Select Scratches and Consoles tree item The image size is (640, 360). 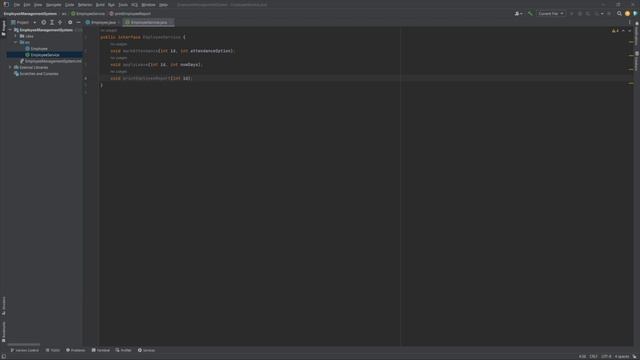(39, 74)
